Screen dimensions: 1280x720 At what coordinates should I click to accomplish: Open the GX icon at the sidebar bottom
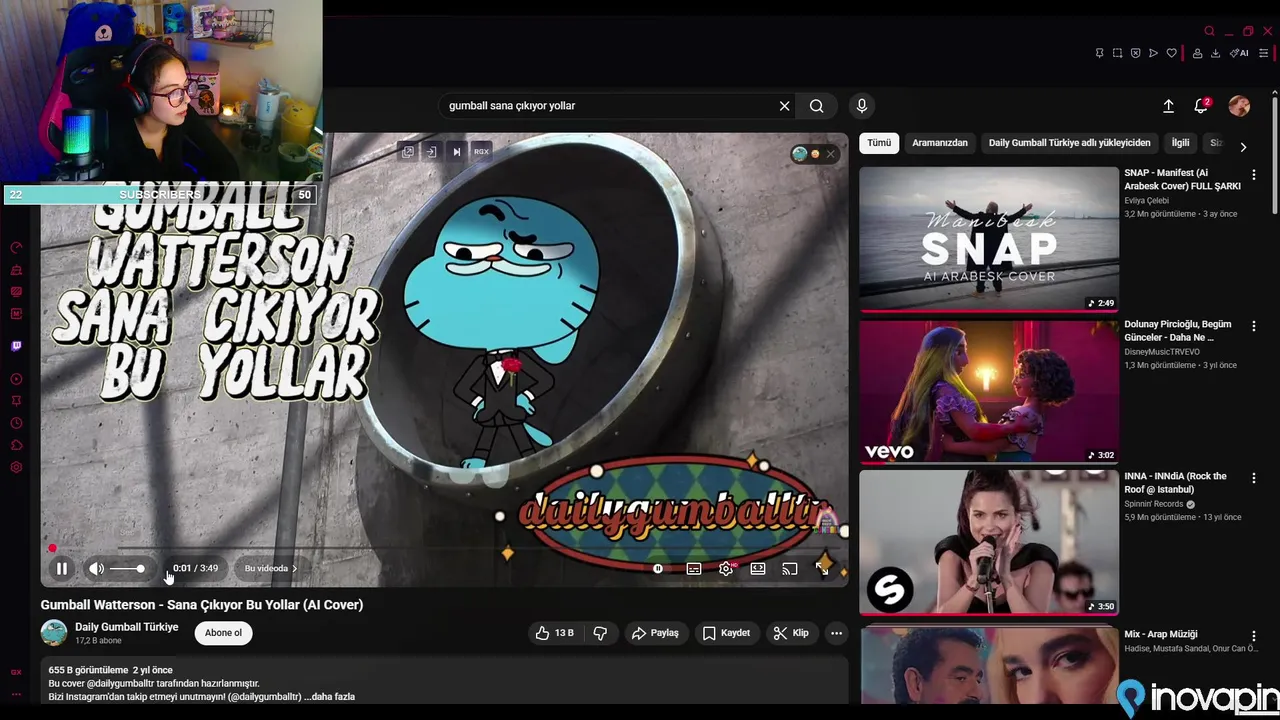coord(16,672)
